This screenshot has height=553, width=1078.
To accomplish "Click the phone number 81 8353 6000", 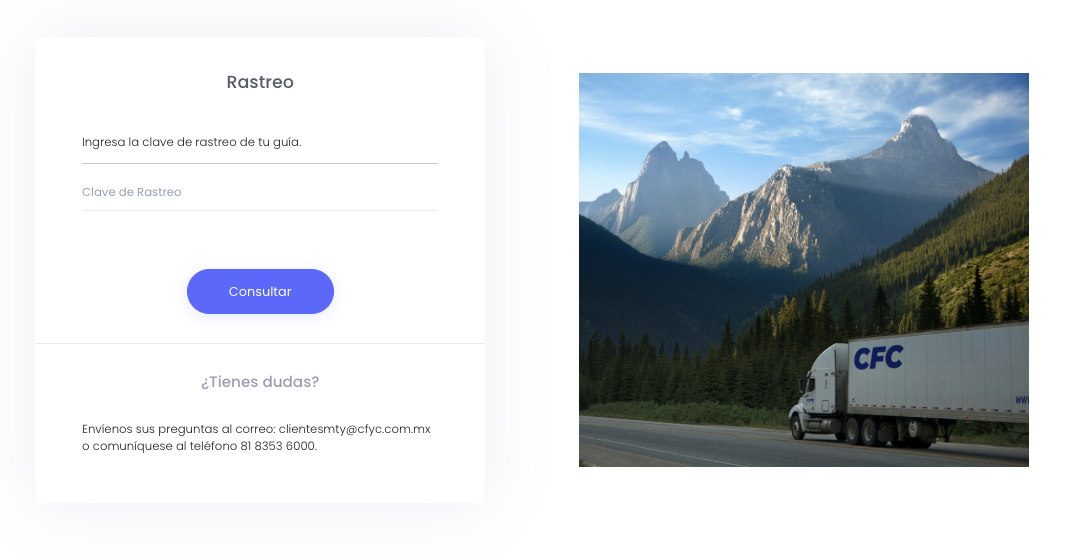I will 278,446.
